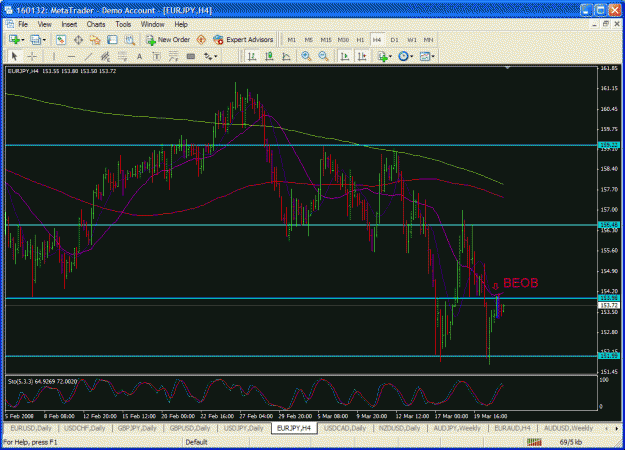Switch chart to candlesticks mode

tap(269, 56)
